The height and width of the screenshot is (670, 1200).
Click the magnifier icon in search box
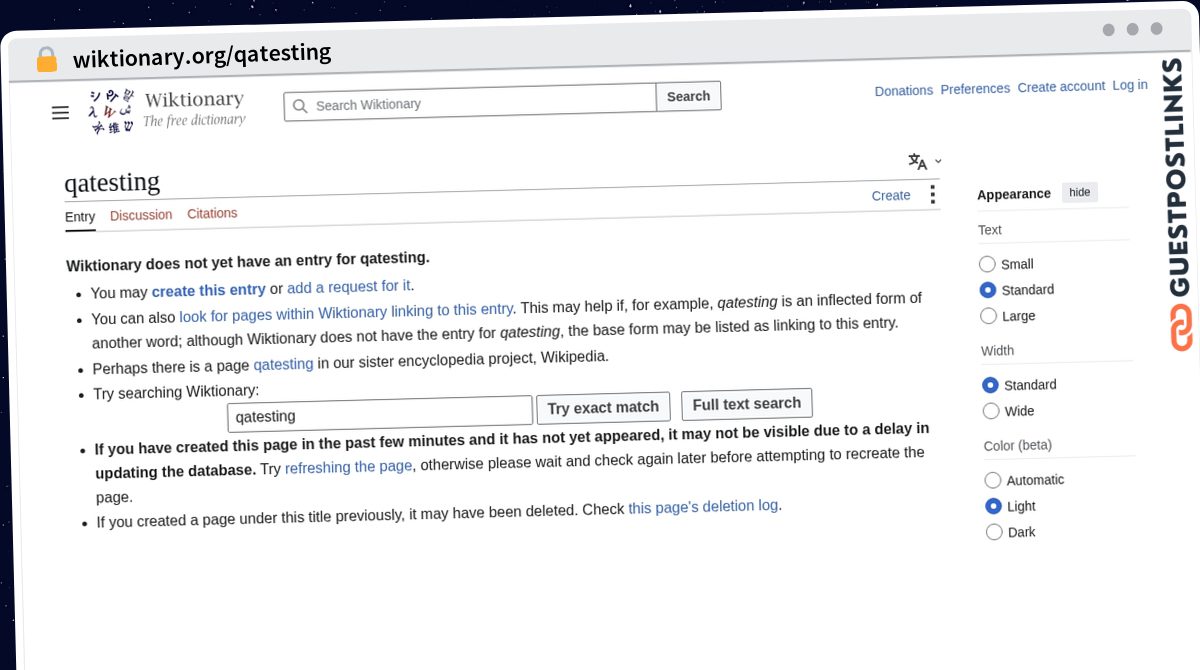click(x=299, y=106)
